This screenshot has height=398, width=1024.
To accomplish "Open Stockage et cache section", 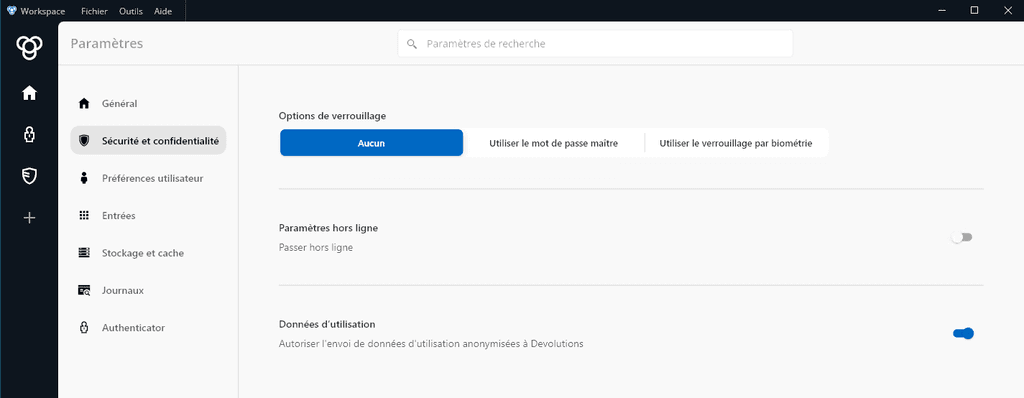I will tap(148, 253).
